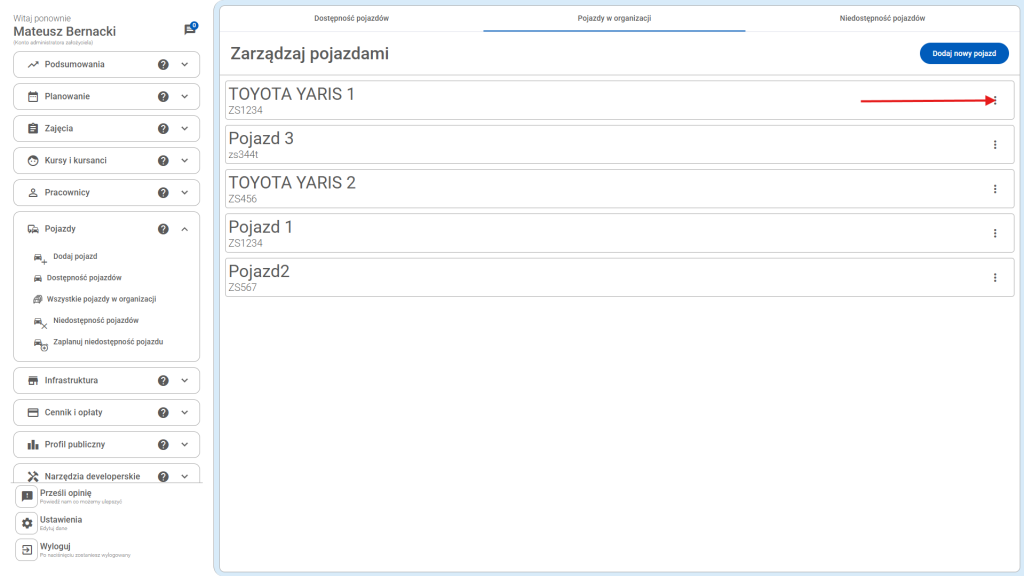Open Ustawienia settings
1024x576 pixels.
coord(61,521)
